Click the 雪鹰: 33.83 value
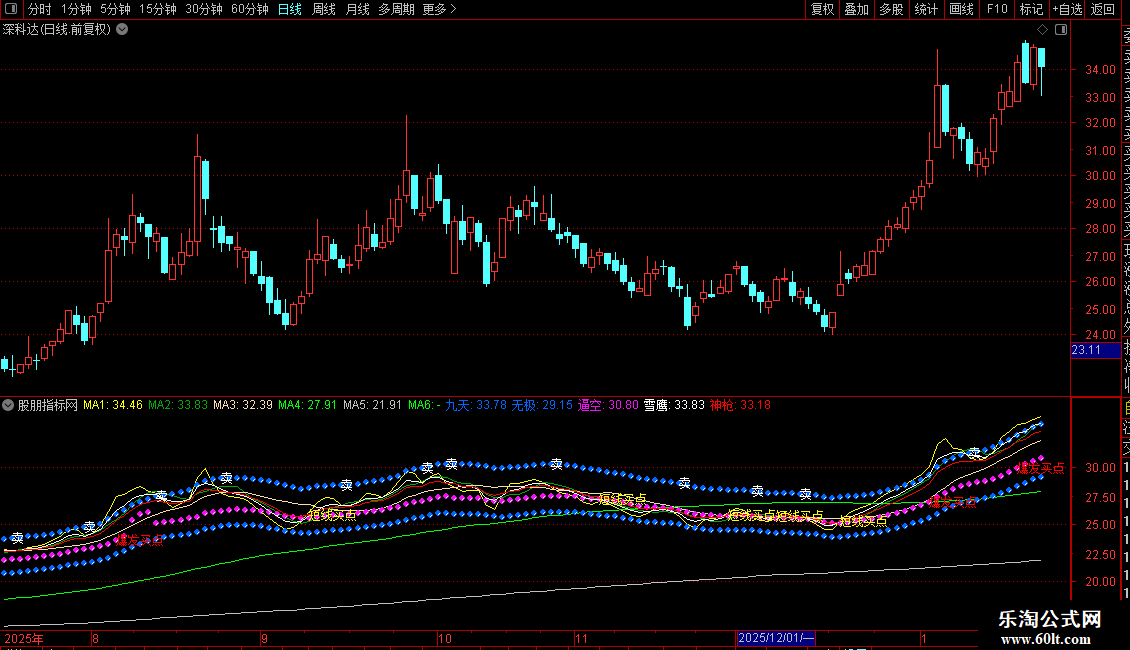This screenshot has width=1130, height=650. (674, 405)
